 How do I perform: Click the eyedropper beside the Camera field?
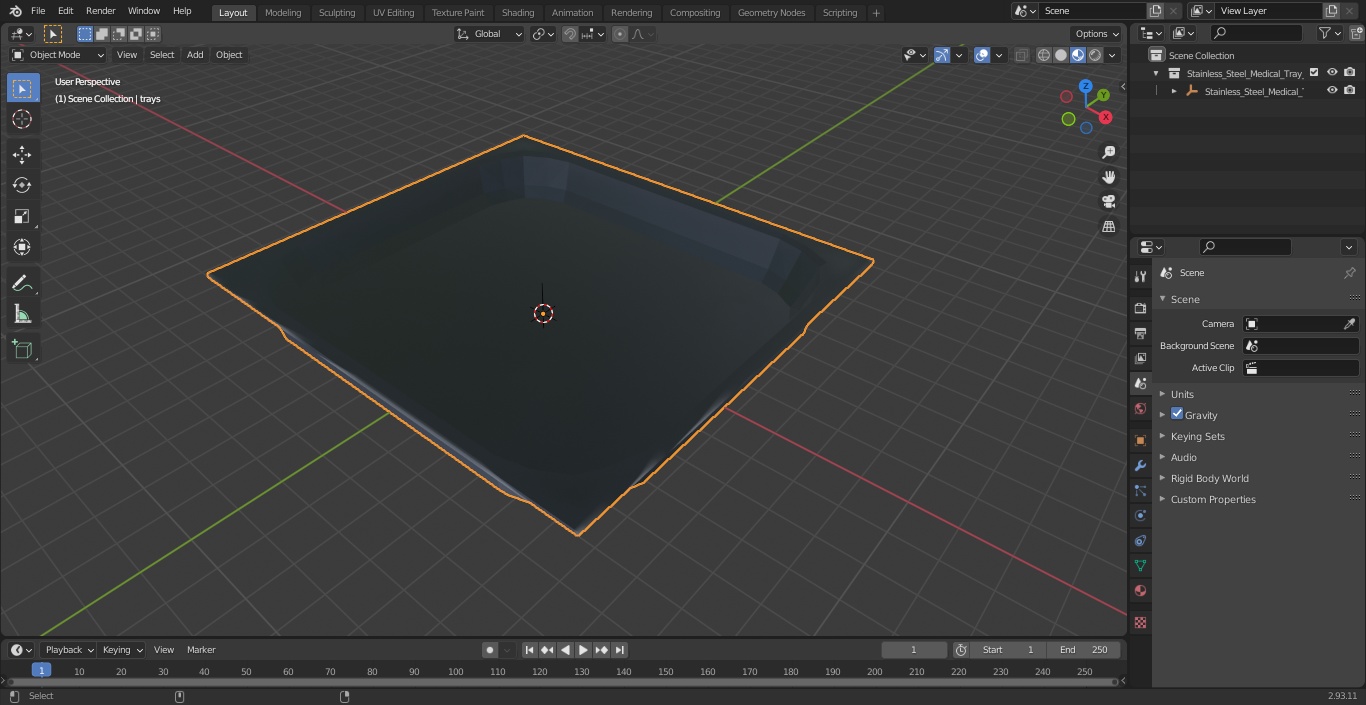[1349, 324]
